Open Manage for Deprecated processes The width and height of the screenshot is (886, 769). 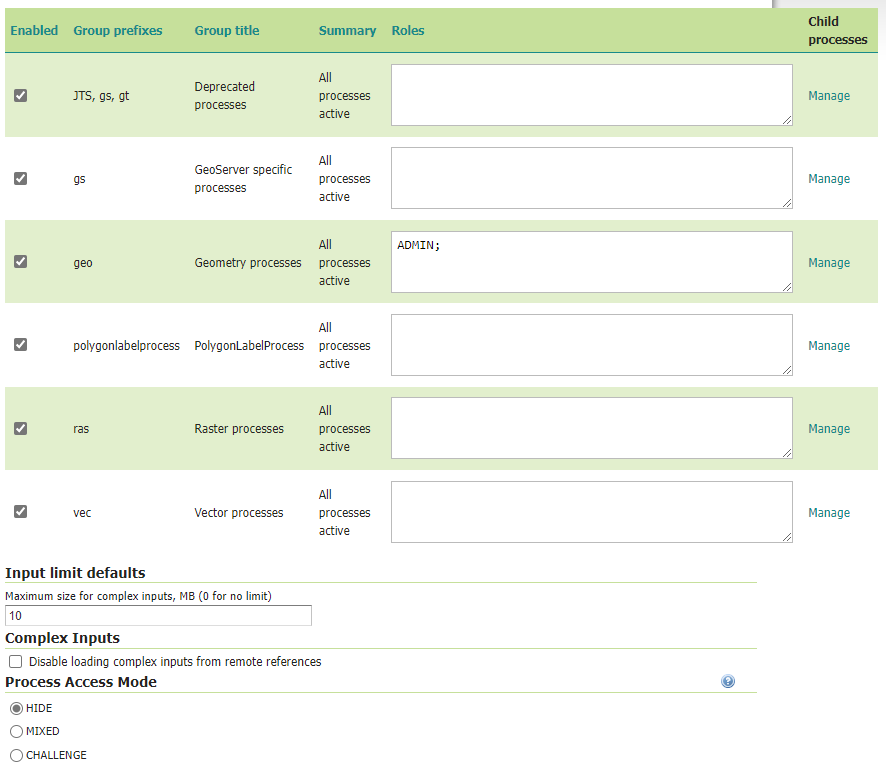pyautogui.click(x=829, y=96)
